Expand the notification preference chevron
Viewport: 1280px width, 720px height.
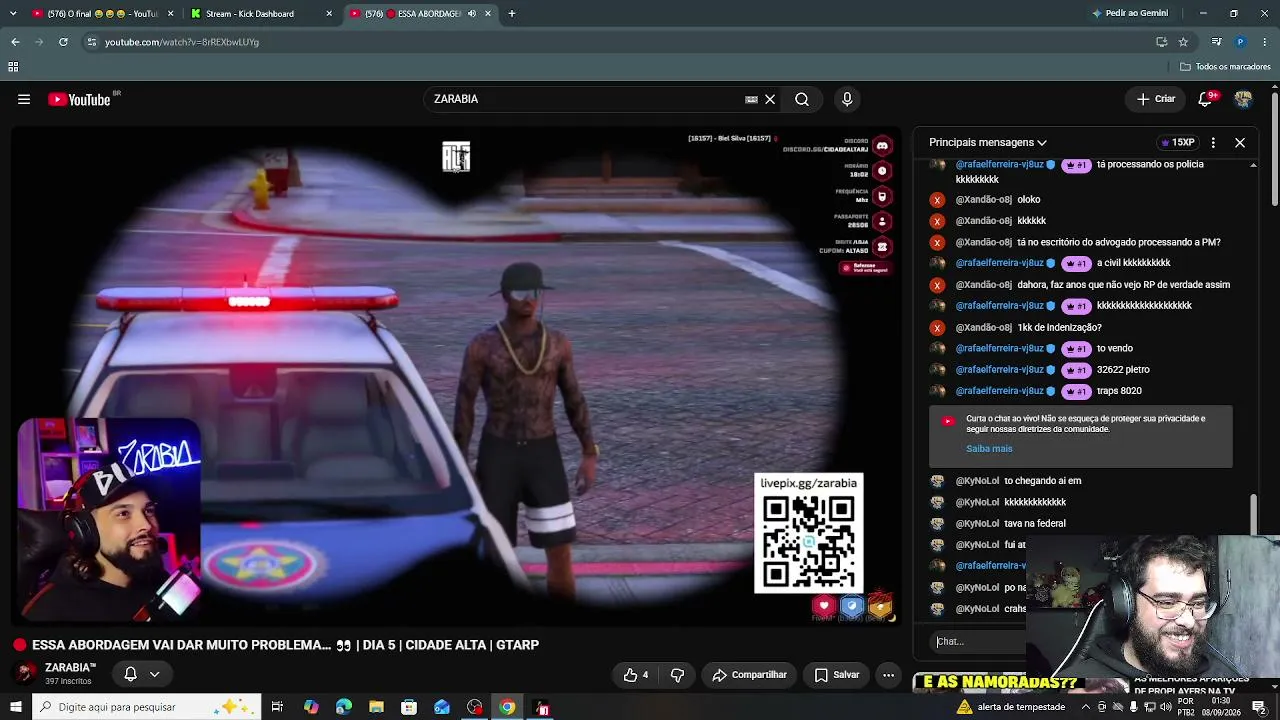pos(154,674)
